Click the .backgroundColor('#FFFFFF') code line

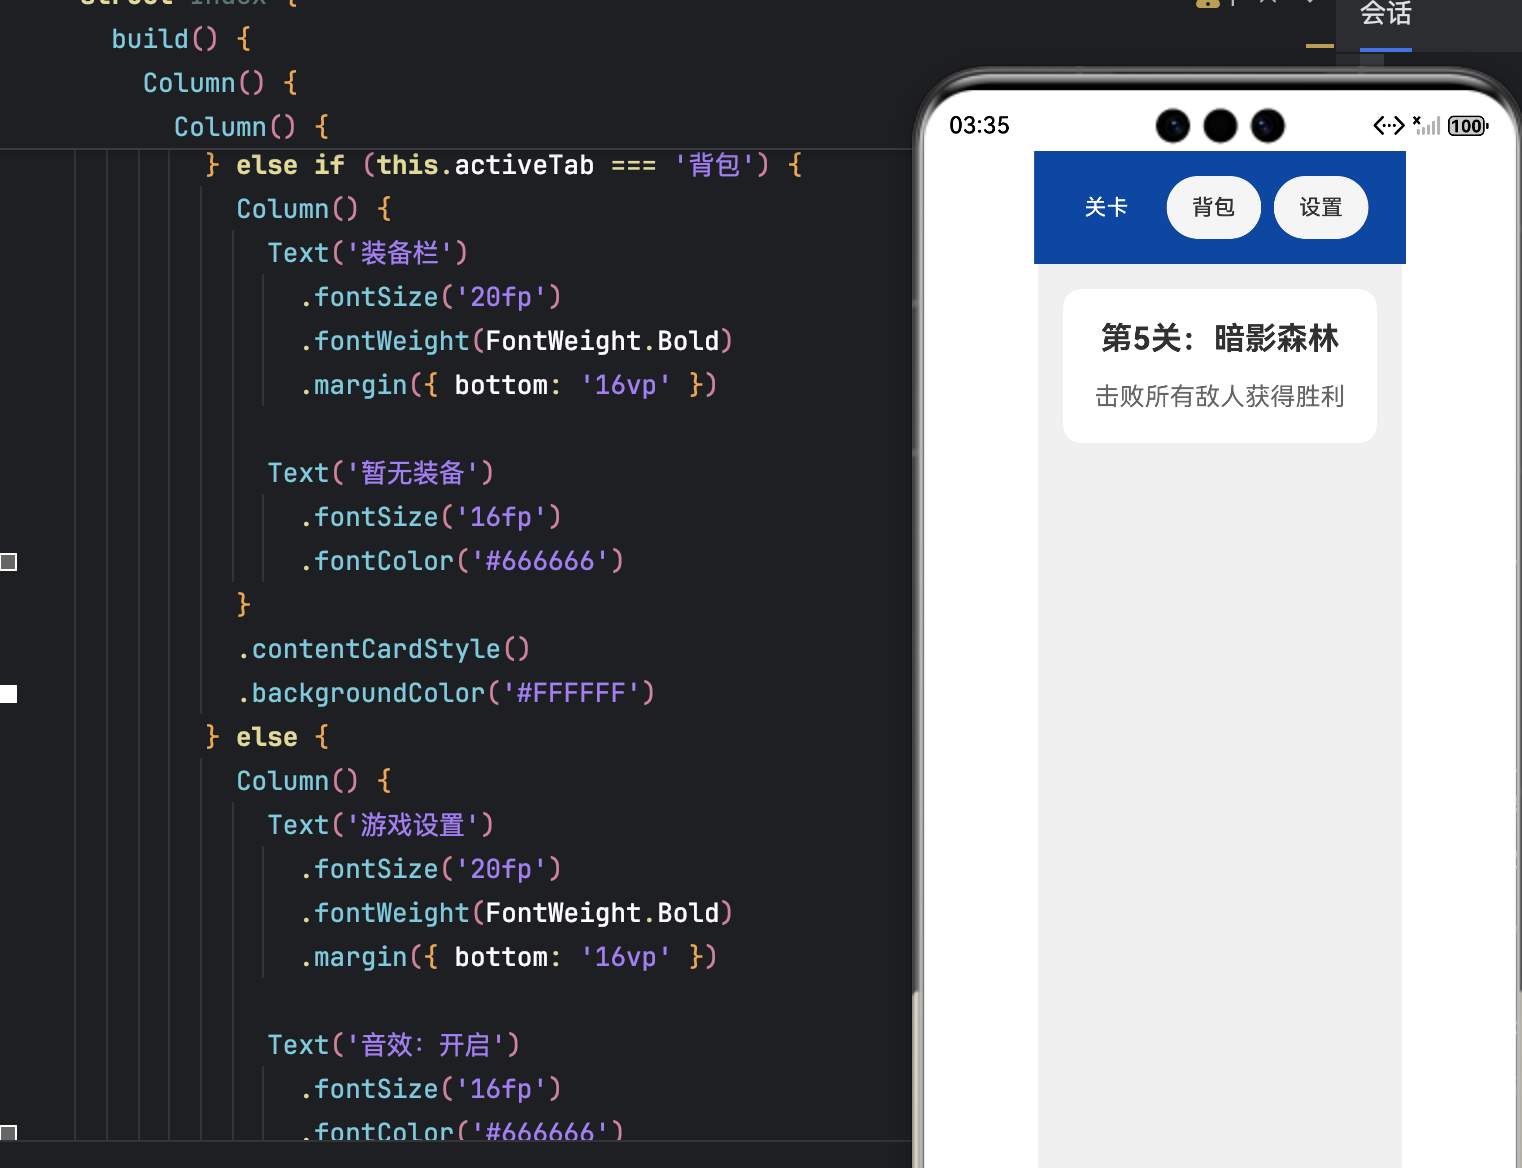point(446,693)
